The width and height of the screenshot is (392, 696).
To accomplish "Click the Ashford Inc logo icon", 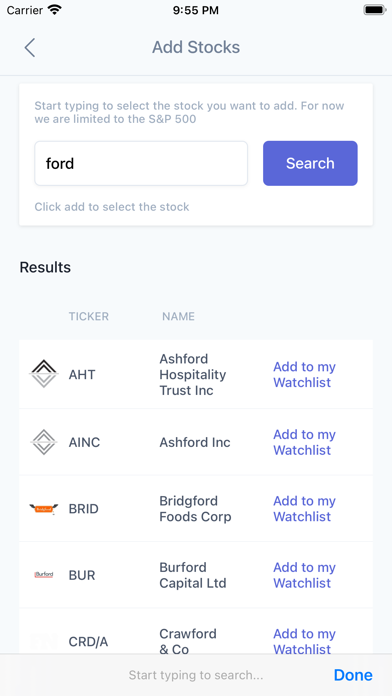I will (x=44, y=442).
